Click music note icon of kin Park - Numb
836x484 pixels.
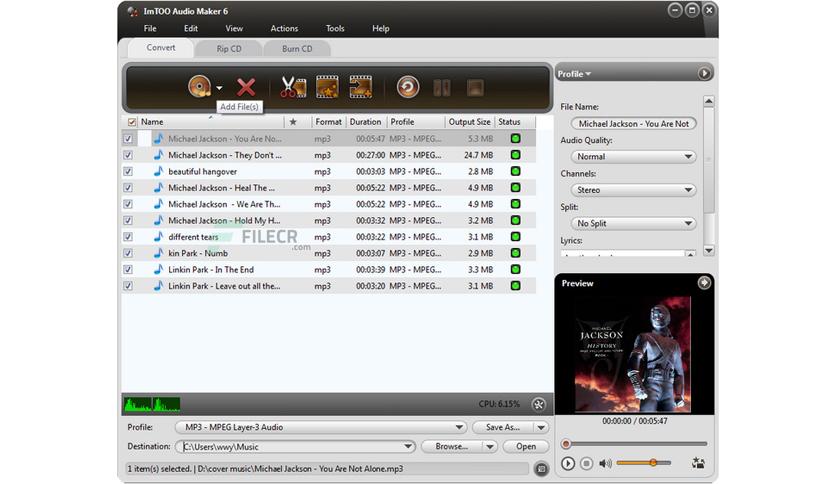pyautogui.click(x=158, y=253)
